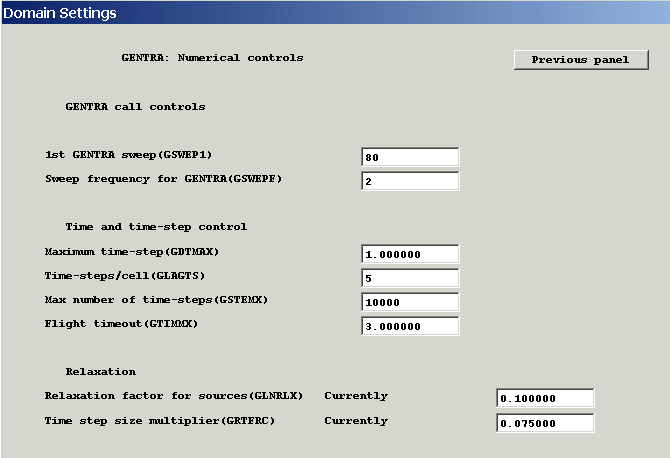The height and width of the screenshot is (458, 670).
Task: Click the GENTRA call controls section heading
Action: tap(135, 106)
